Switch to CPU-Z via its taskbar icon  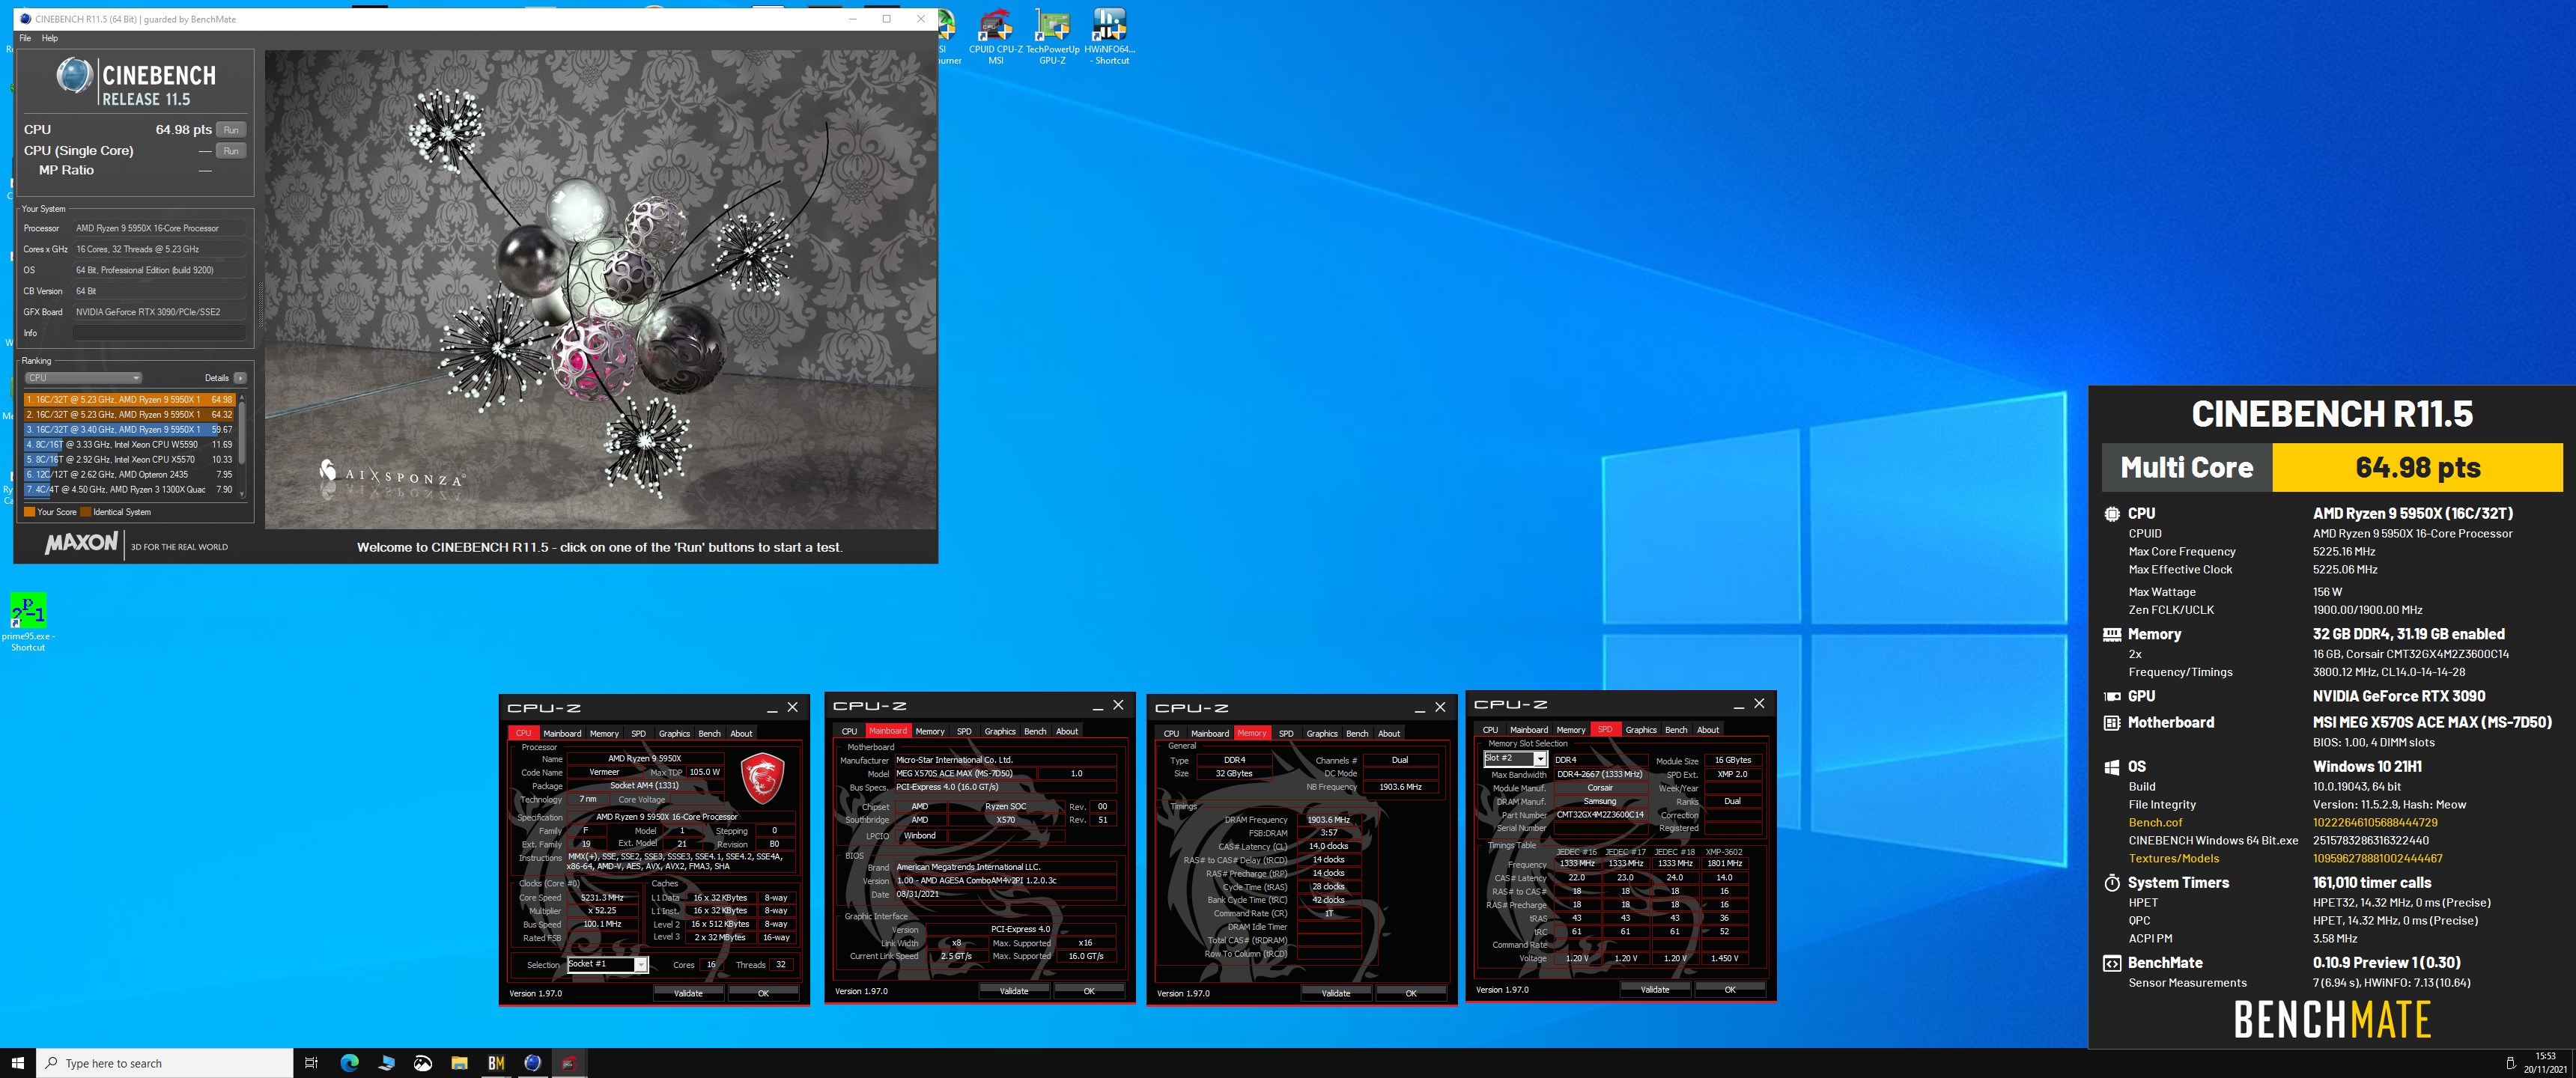(569, 1063)
